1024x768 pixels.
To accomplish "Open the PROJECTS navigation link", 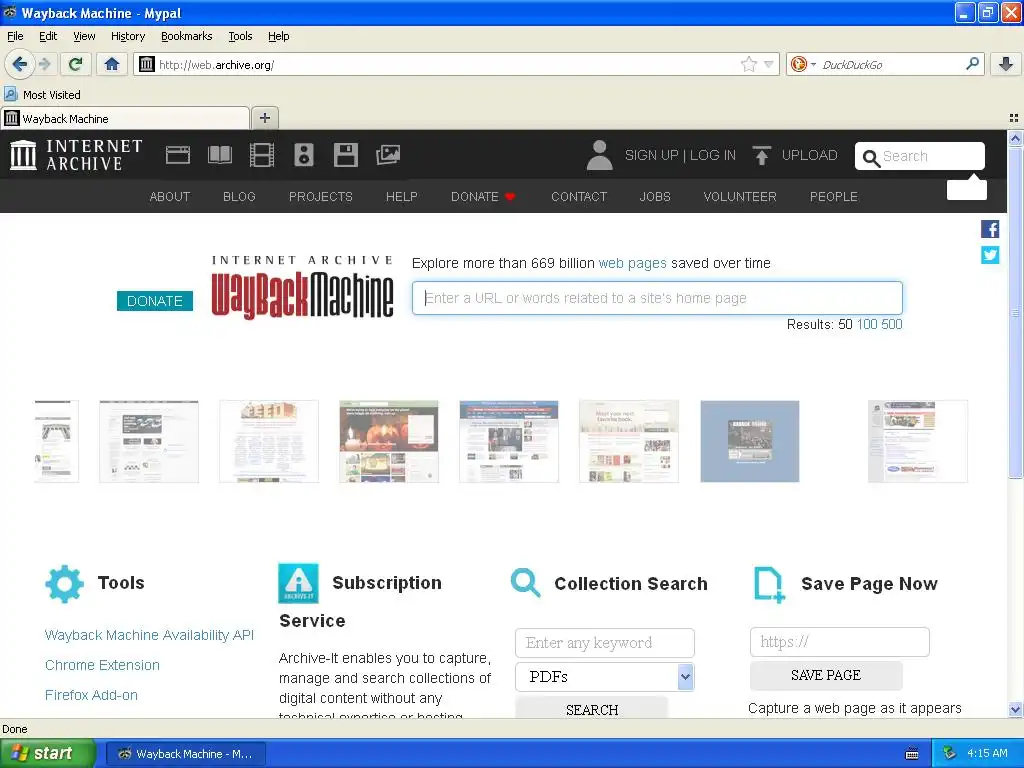I will click(x=321, y=197).
